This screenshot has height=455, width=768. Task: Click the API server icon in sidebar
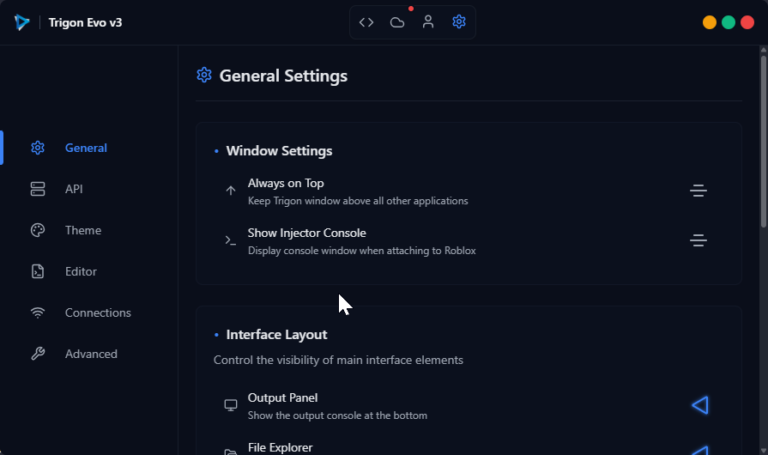(x=38, y=189)
